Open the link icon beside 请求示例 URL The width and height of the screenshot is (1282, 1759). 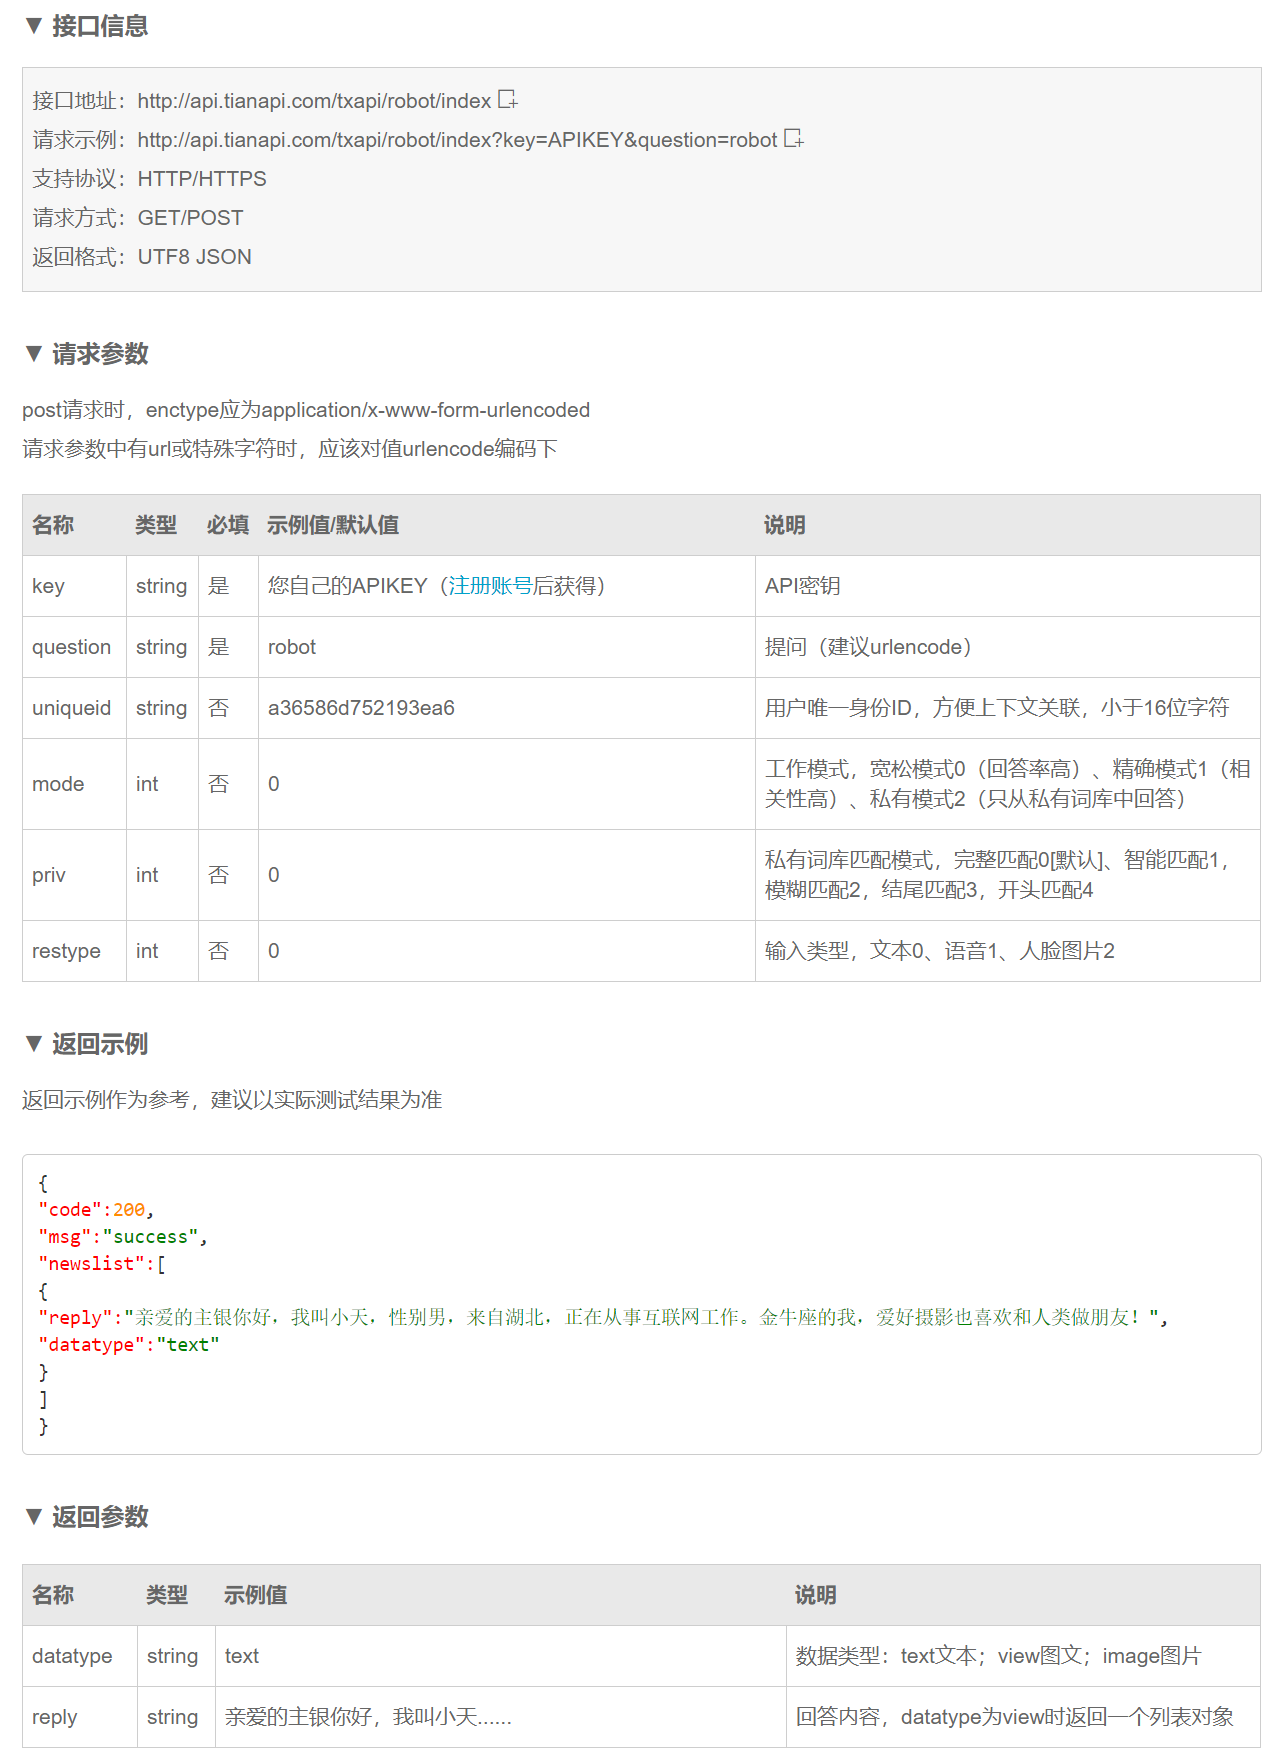pyautogui.click(x=794, y=139)
